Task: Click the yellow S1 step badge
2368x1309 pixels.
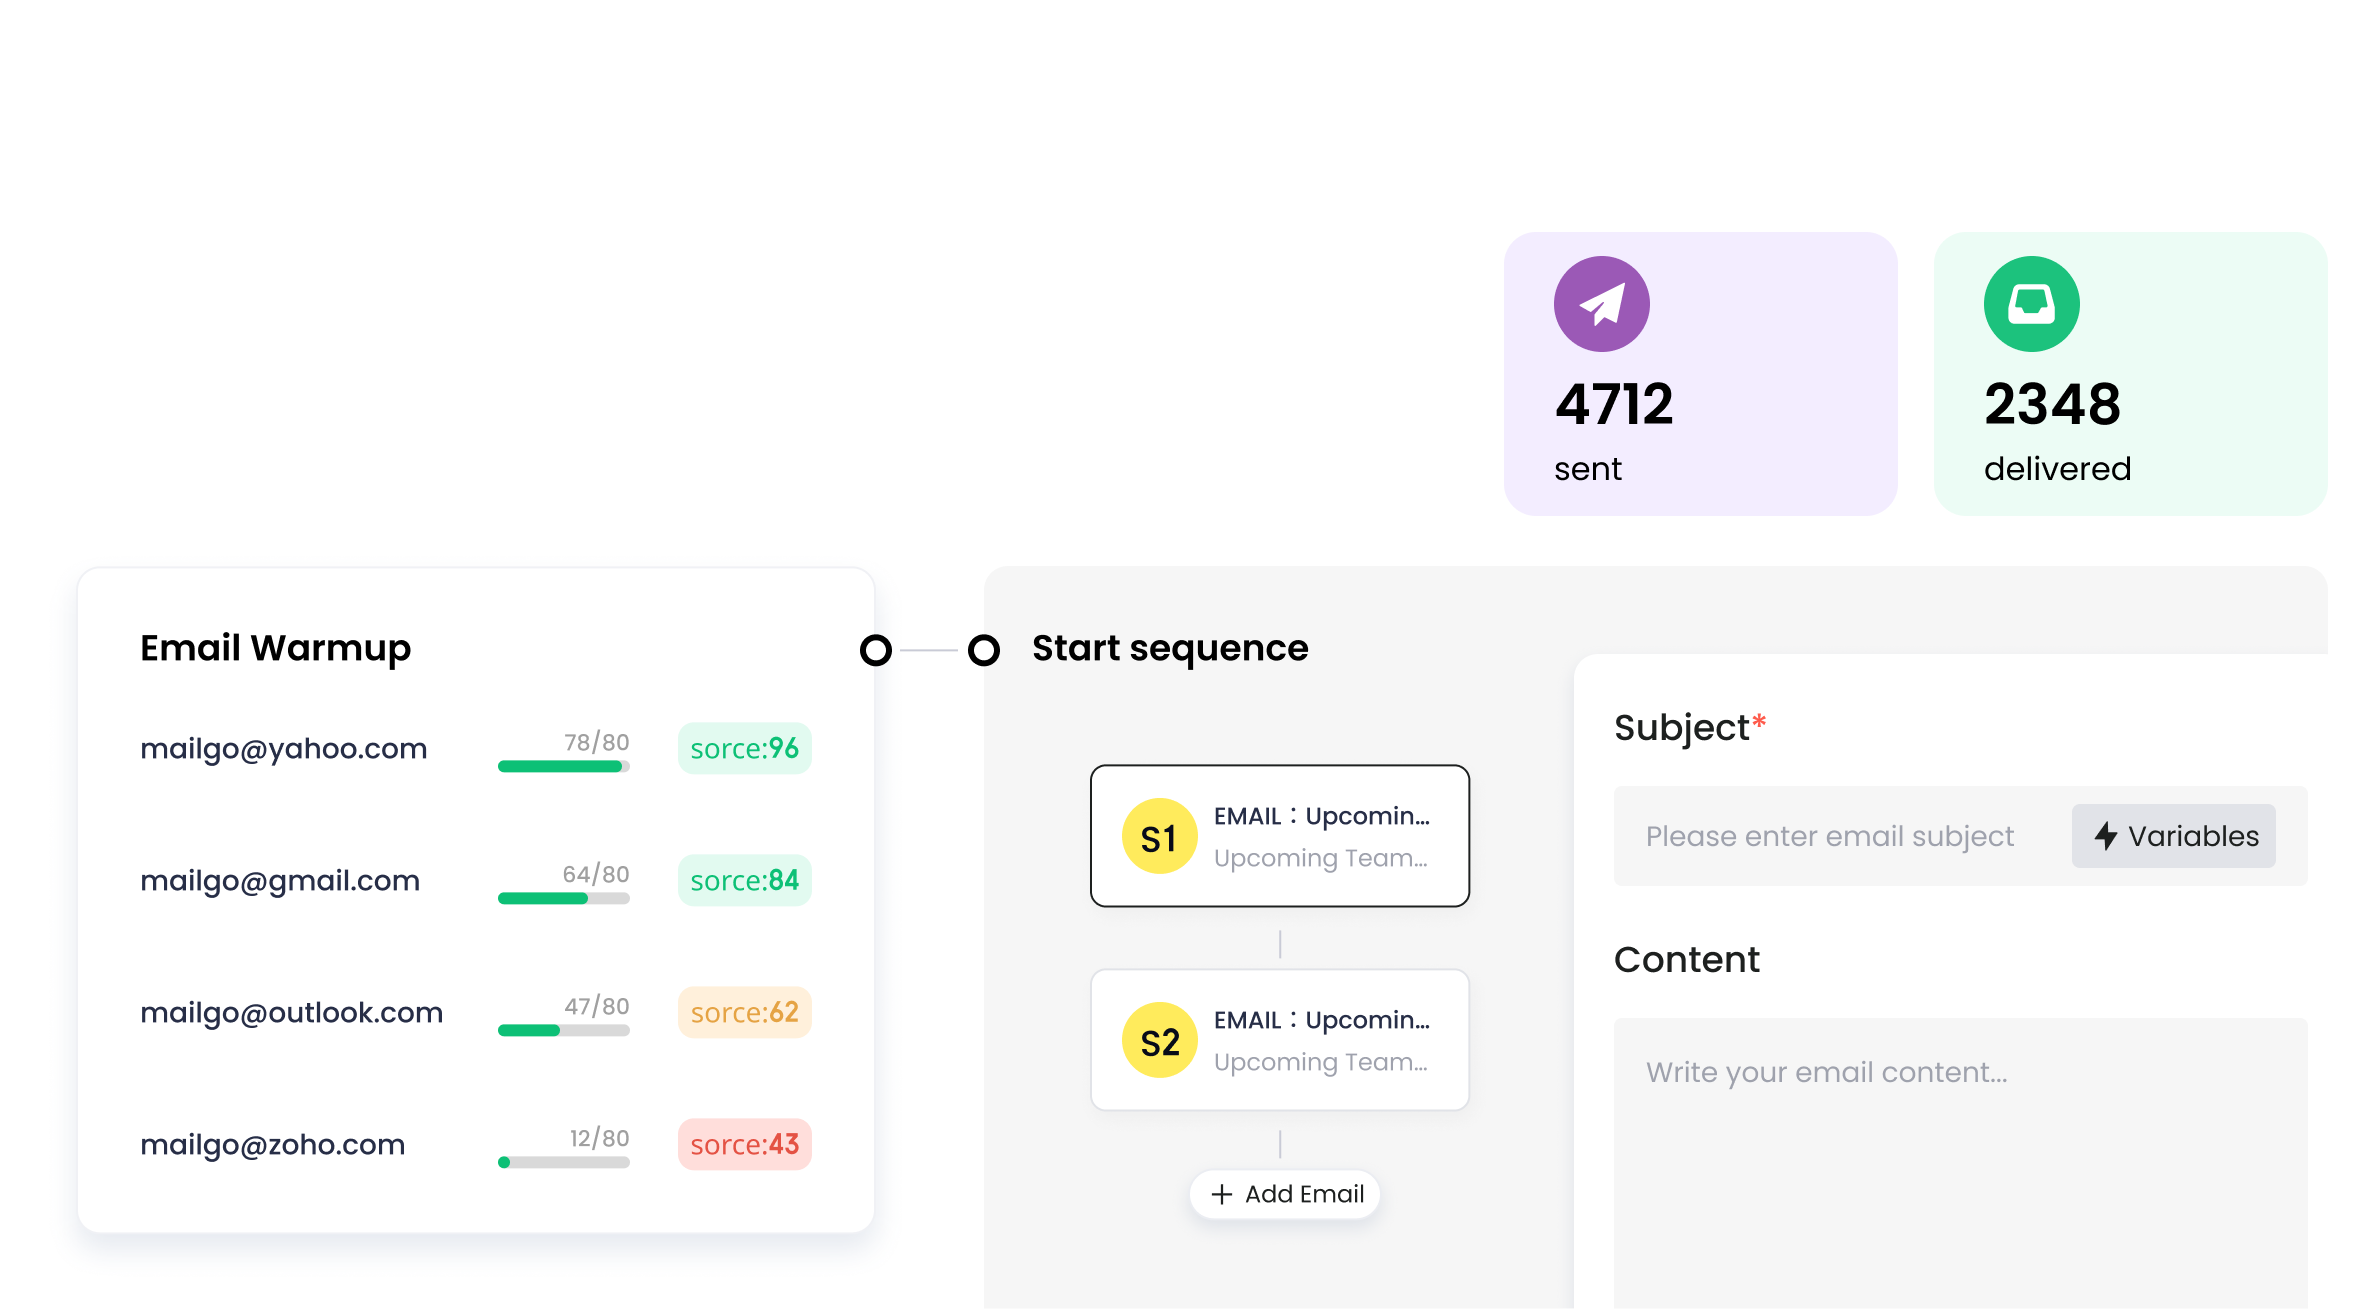Action: (1159, 837)
